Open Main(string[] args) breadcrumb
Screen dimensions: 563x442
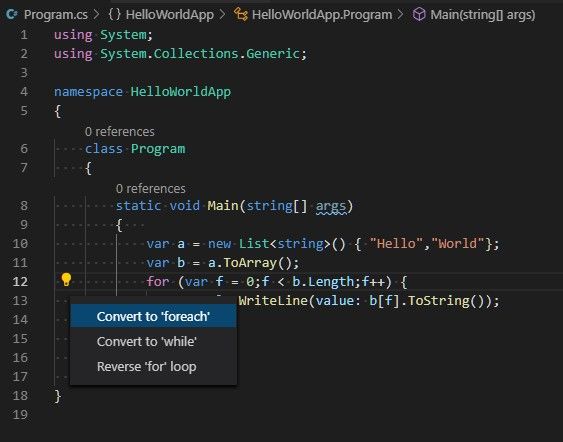click(x=483, y=15)
